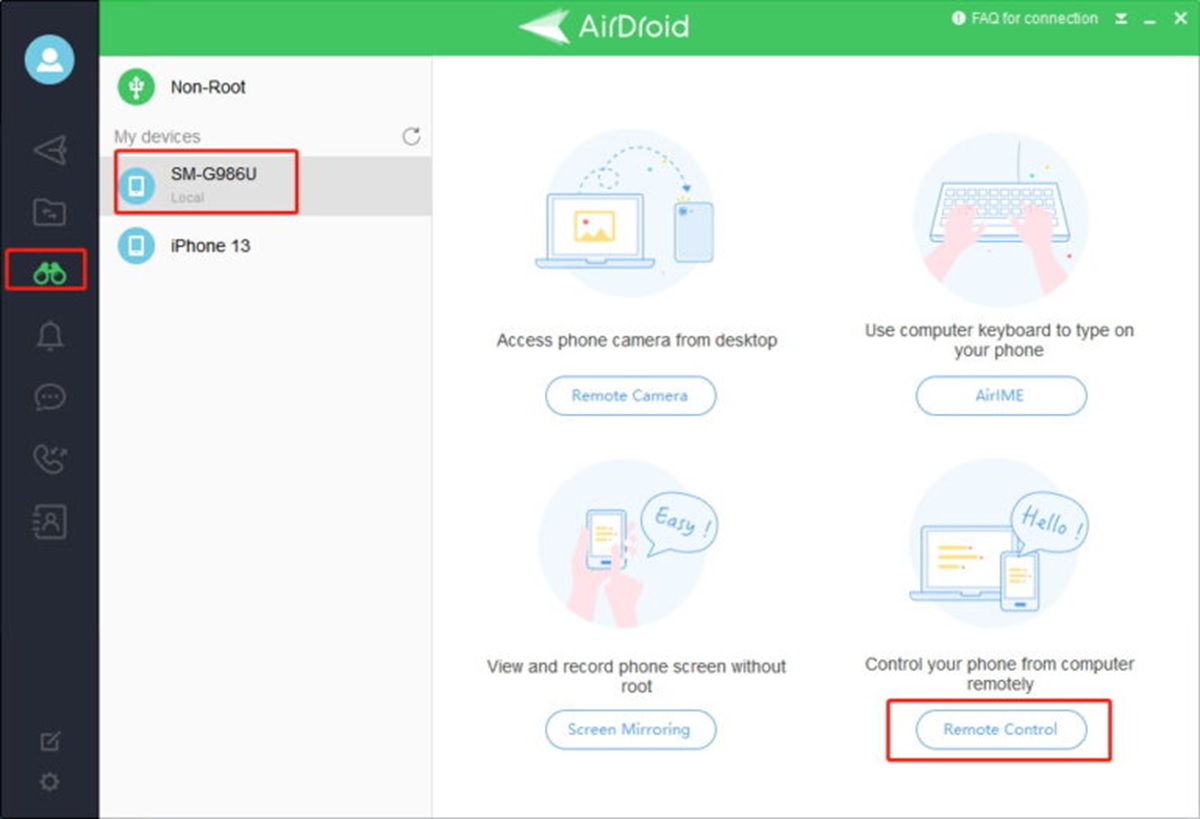Click the collapse-to-tray arrow in title bar
This screenshot has height=819, width=1200.
(x=1122, y=19)
